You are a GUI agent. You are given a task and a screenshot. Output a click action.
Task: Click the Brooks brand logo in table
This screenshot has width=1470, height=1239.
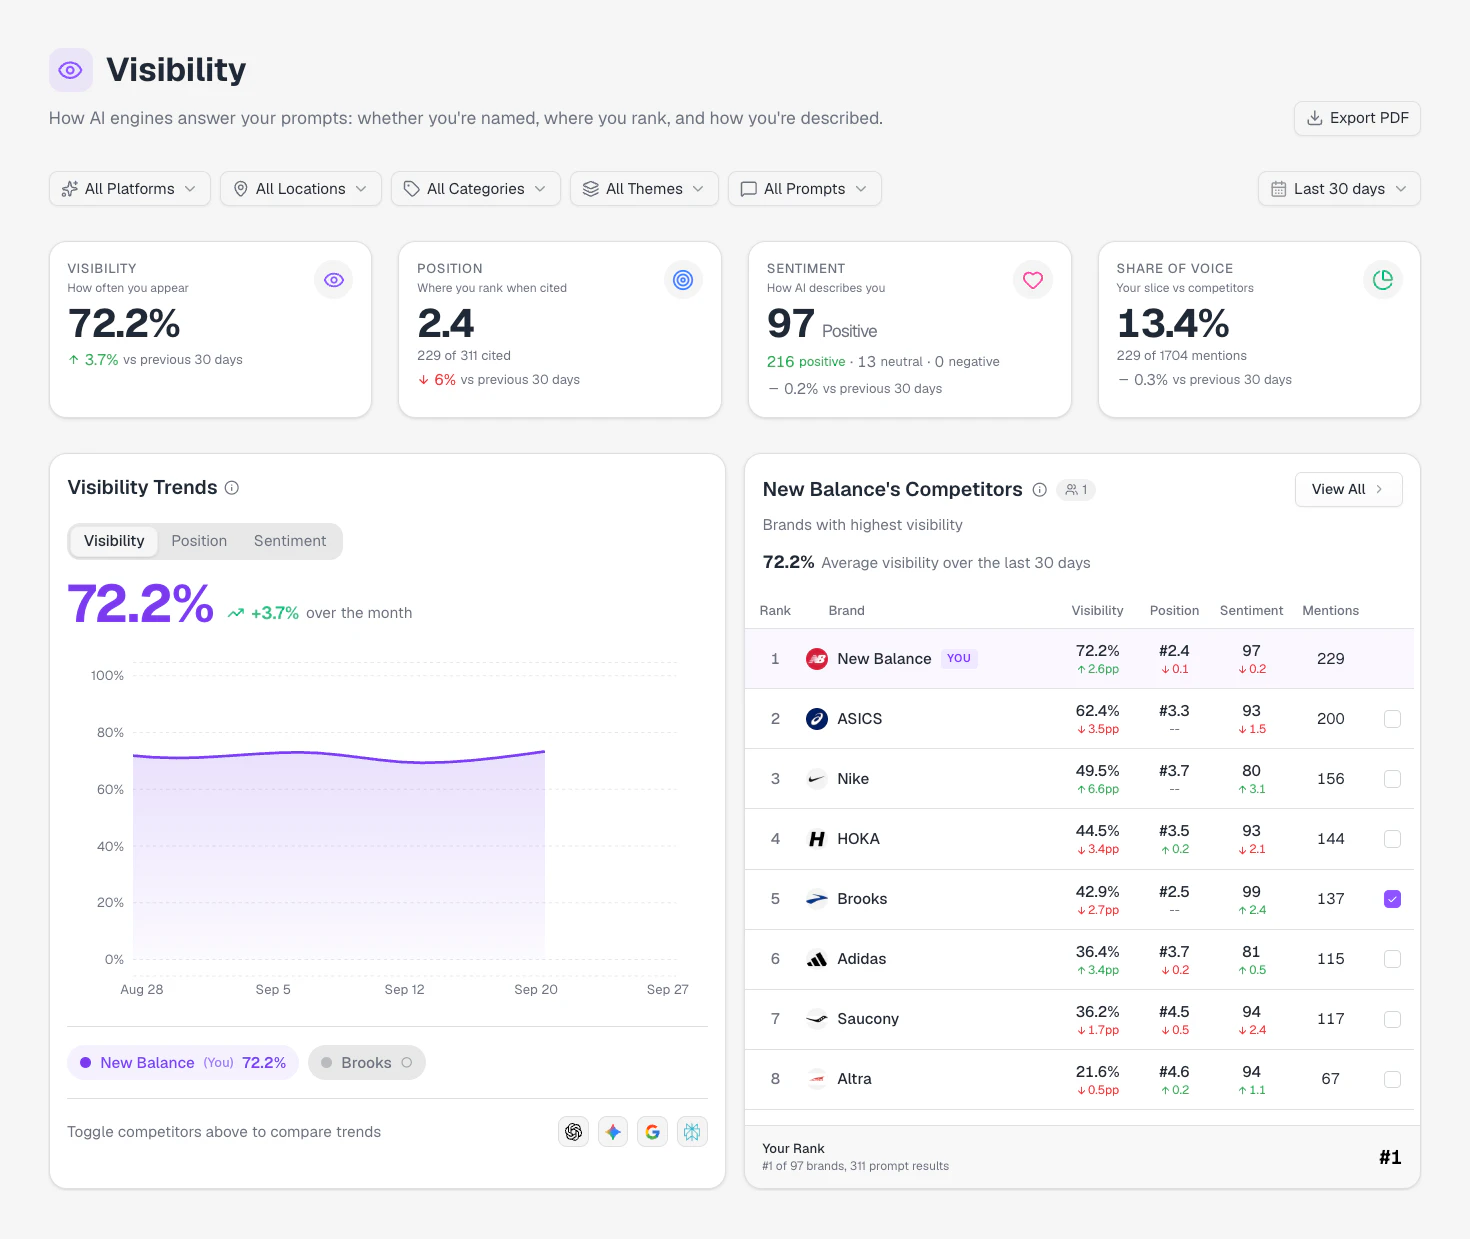point(817,899)
